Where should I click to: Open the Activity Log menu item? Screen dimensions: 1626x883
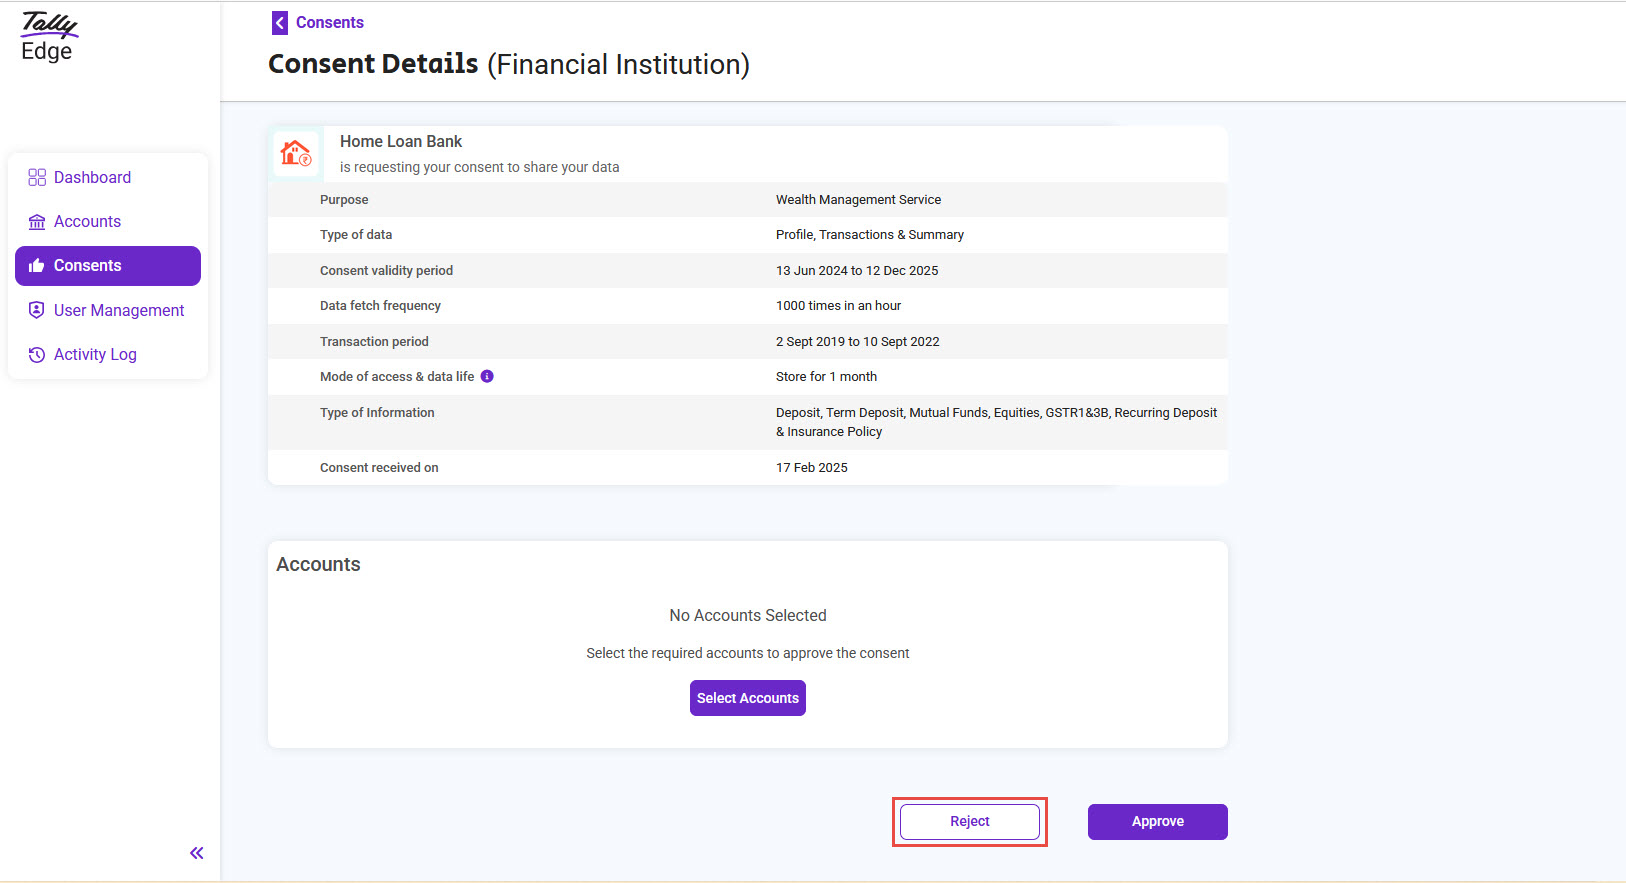(95, 355)
